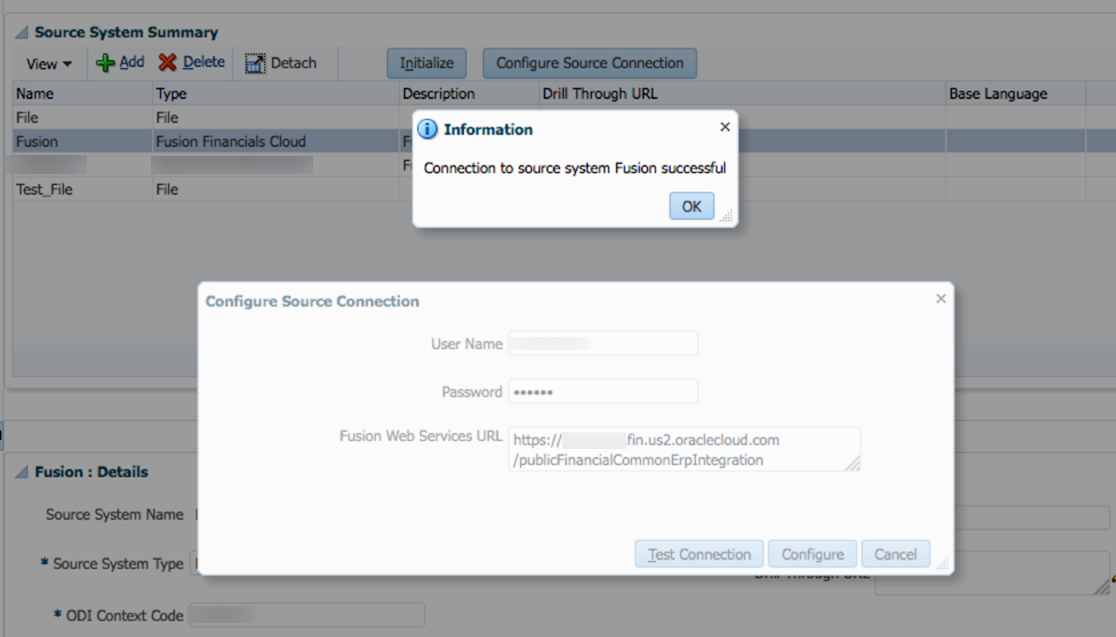Close the Configure Source Connection dialog
This screenshot has height=637, width=1116.
pos(940,298)
